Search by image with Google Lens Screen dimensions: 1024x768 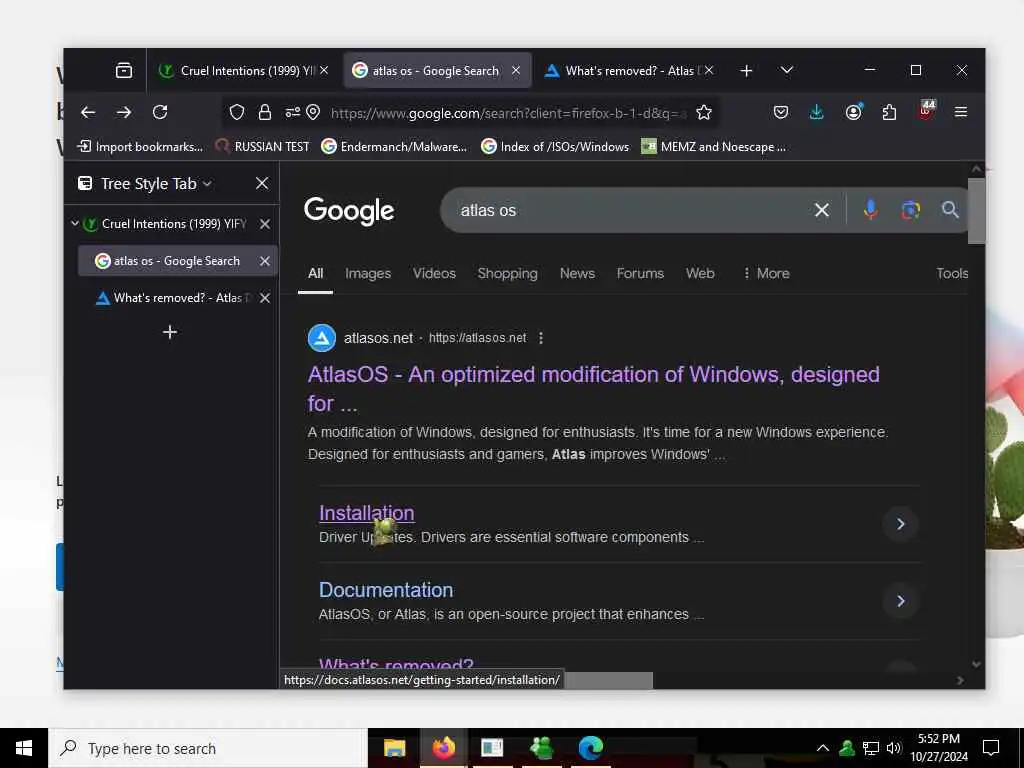911,210
